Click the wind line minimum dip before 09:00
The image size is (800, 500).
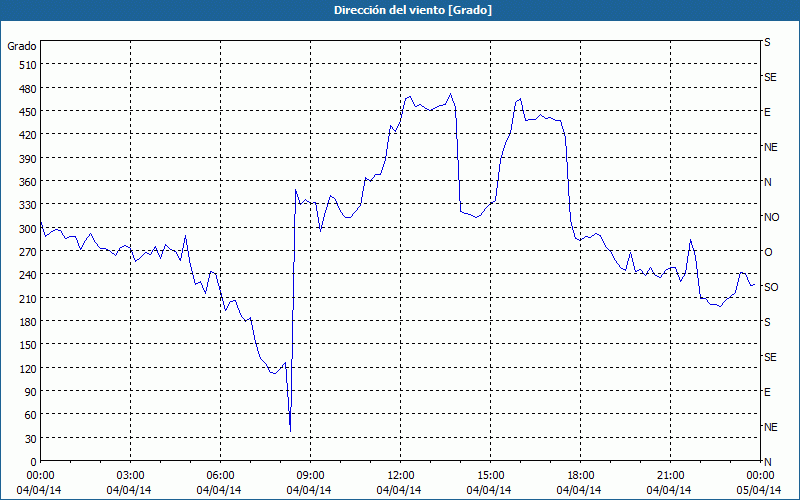point(290,431)
